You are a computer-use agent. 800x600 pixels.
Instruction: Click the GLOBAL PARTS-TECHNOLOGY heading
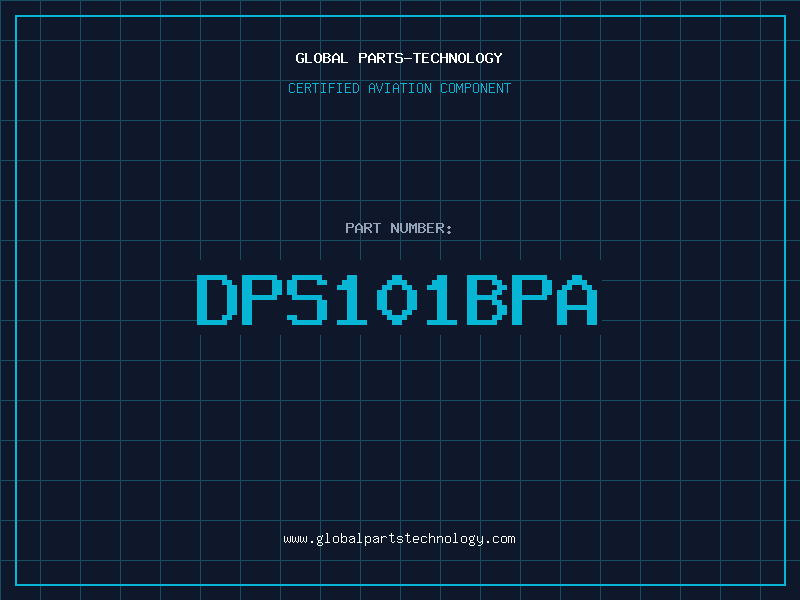[399, 58]
